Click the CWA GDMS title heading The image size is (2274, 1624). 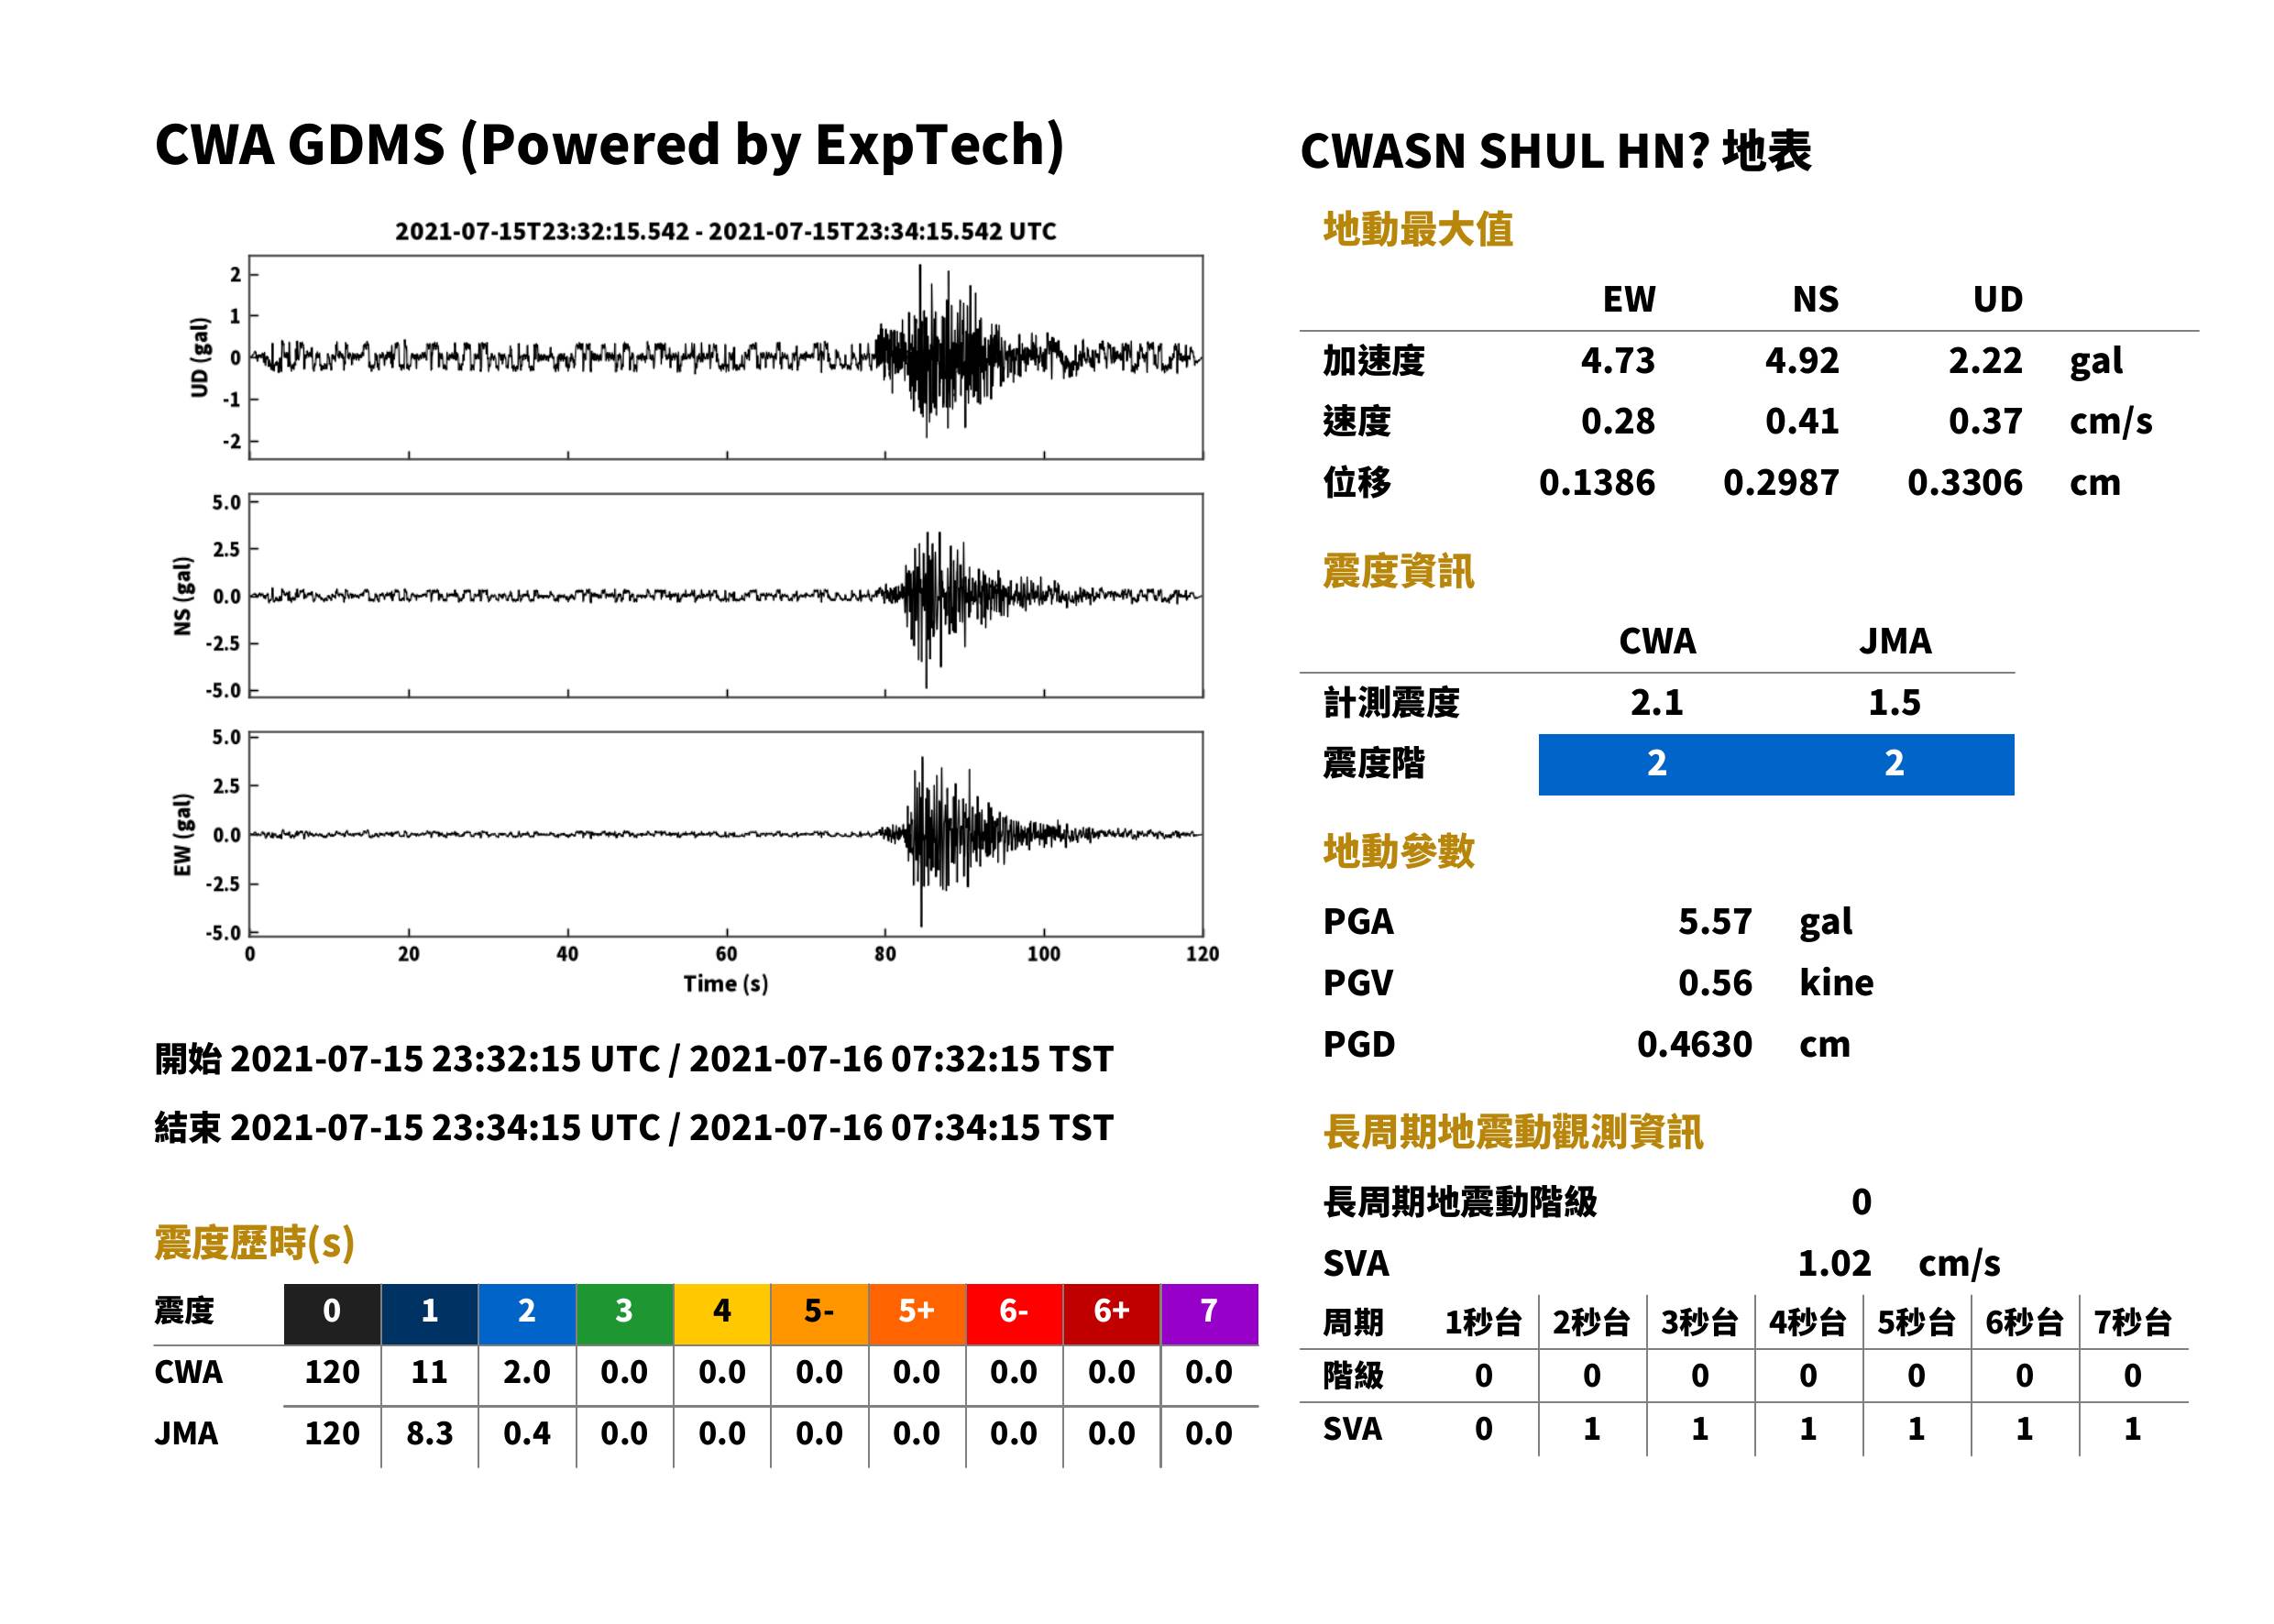(x=609, y=145)
